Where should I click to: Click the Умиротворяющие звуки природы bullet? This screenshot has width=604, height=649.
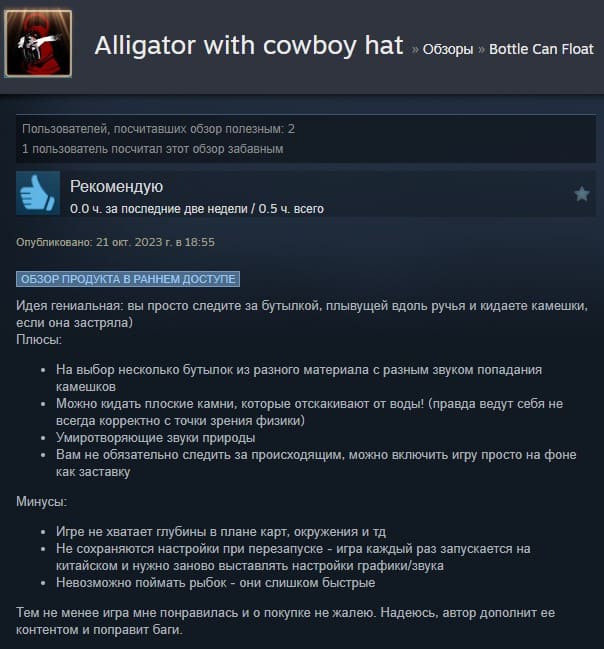click(156, 437)
